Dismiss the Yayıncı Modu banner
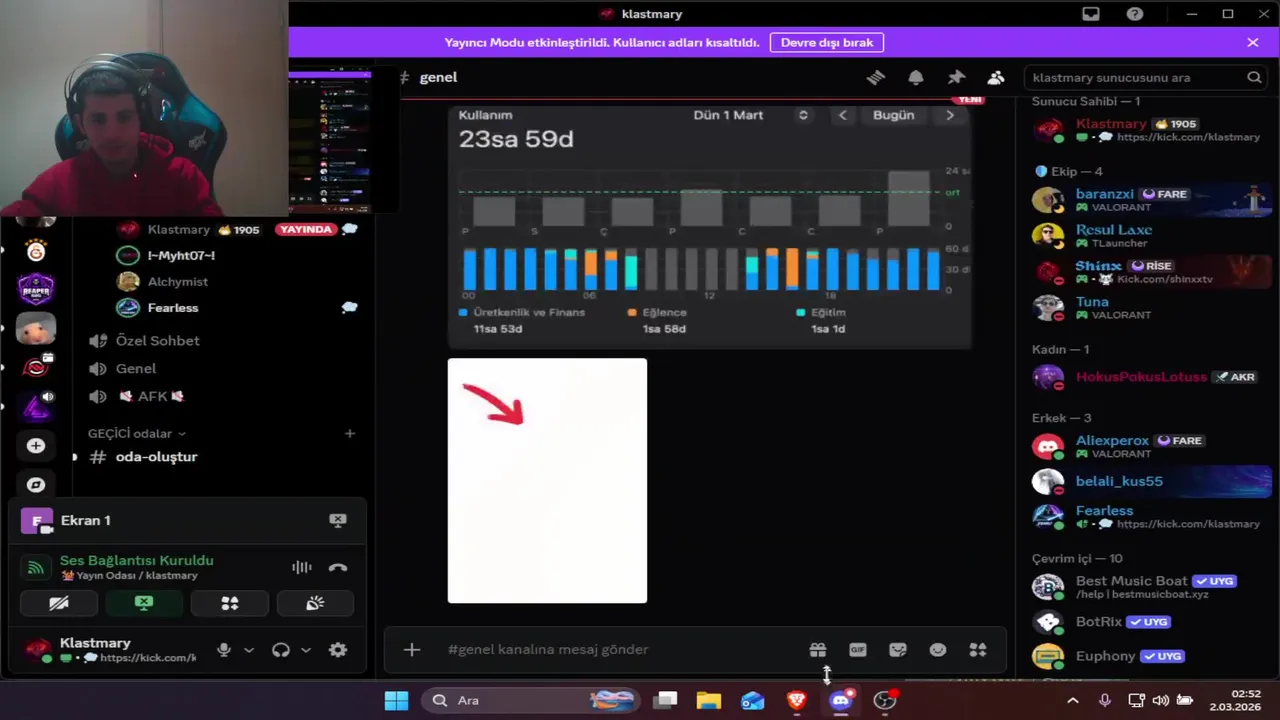 [1253, 42]
